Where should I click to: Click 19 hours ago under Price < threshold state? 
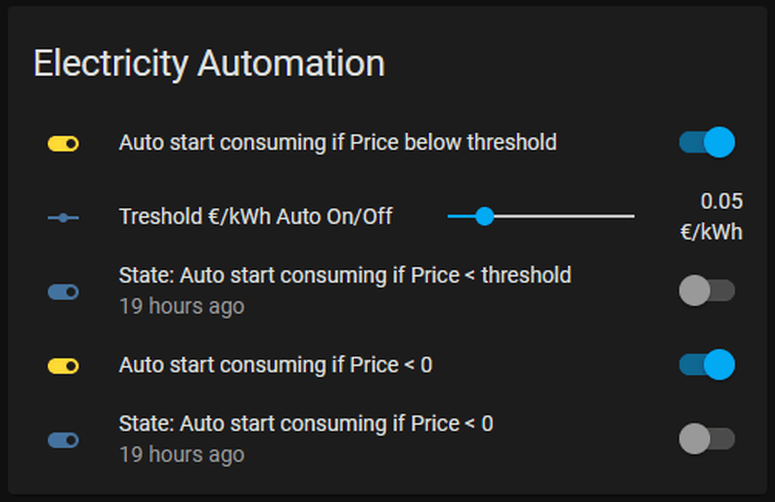tap(182, 306)
